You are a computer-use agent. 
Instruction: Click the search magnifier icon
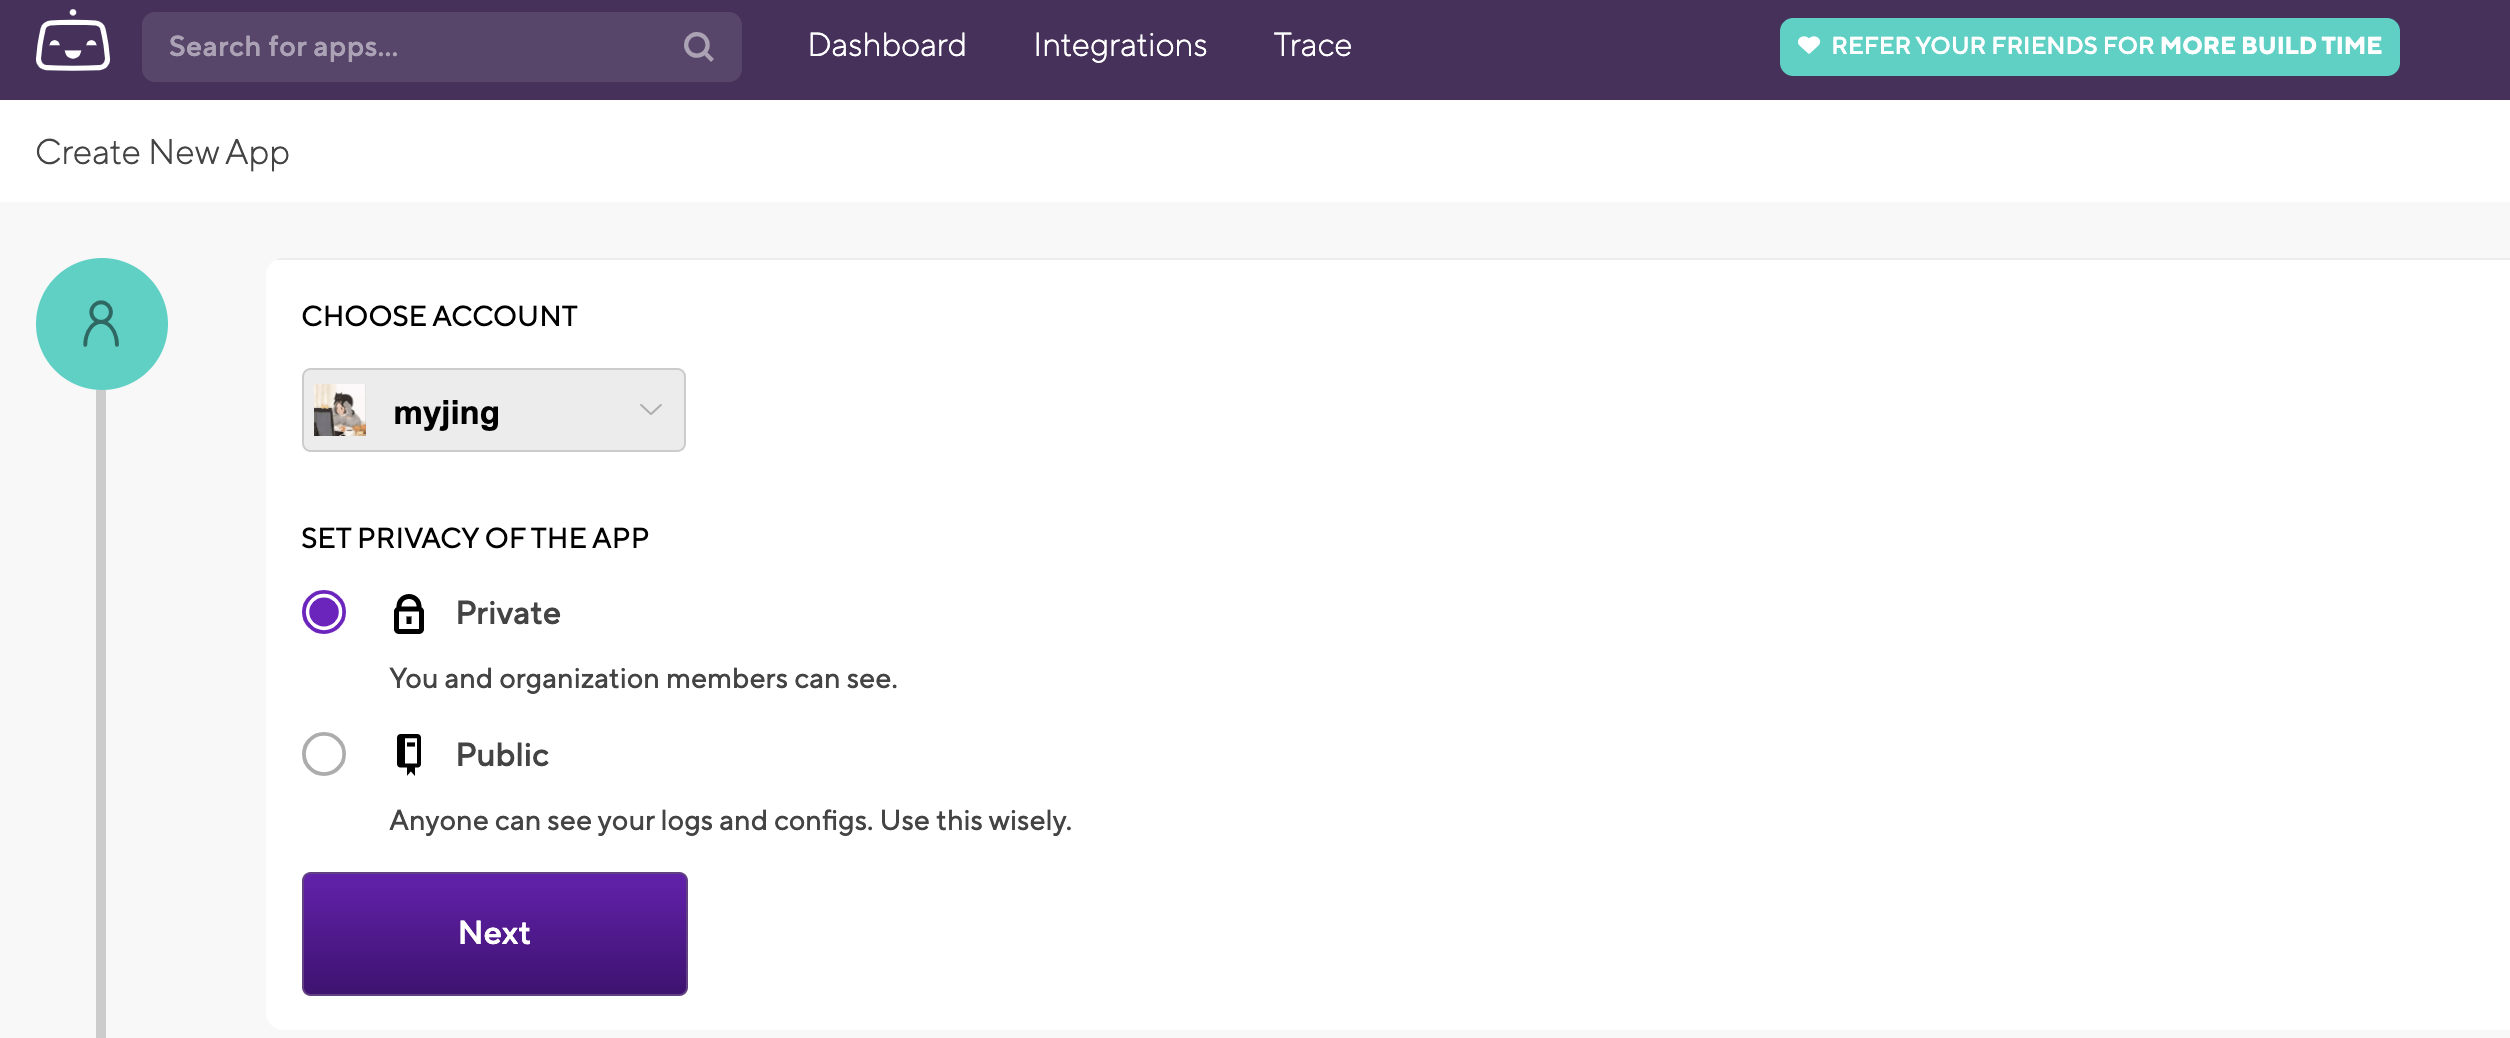click(698, 47)
